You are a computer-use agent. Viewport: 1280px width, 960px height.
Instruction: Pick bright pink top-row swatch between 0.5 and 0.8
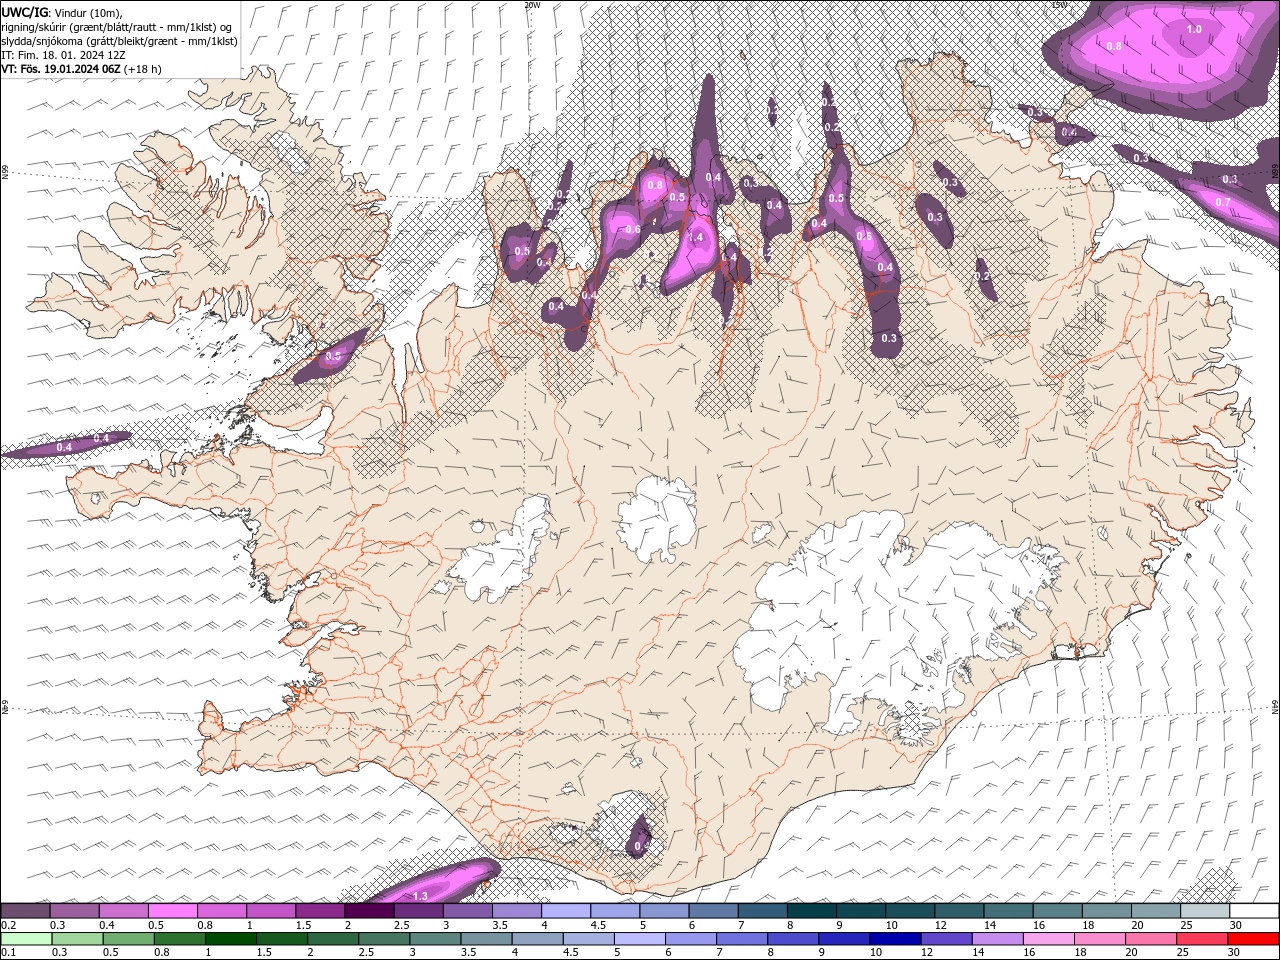[172, 911]
